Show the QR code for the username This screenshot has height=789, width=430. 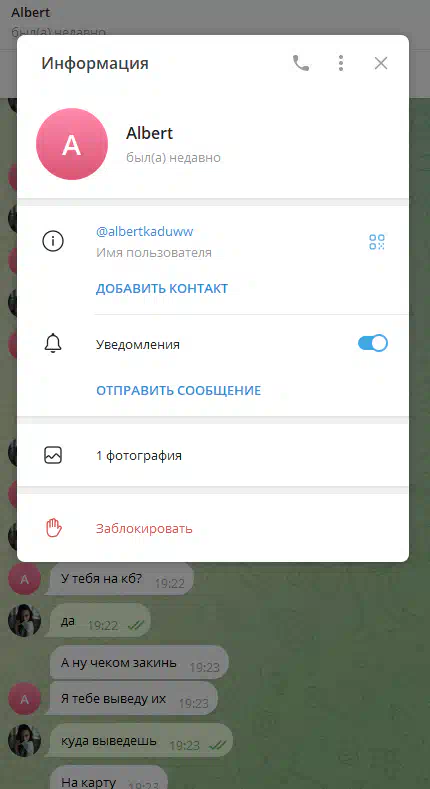377,242
